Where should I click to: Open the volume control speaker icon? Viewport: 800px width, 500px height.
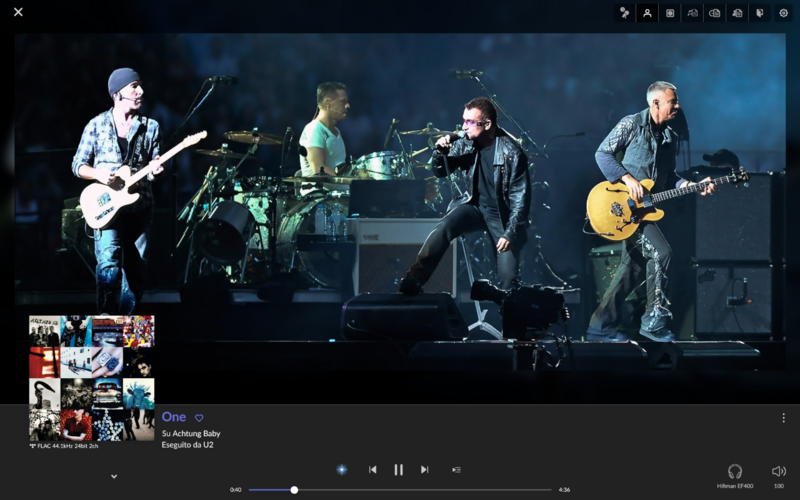(x=779, y=471)
